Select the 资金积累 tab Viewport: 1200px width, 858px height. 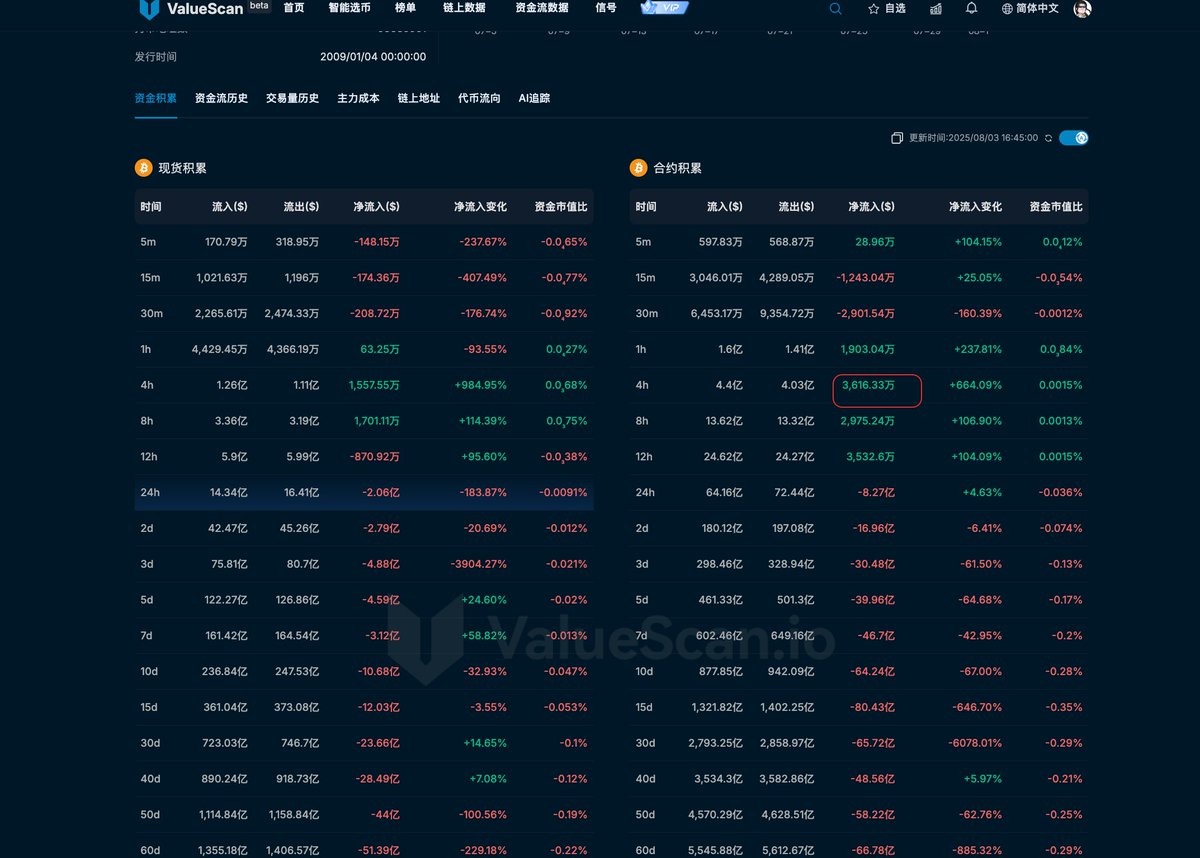(156, 98)
